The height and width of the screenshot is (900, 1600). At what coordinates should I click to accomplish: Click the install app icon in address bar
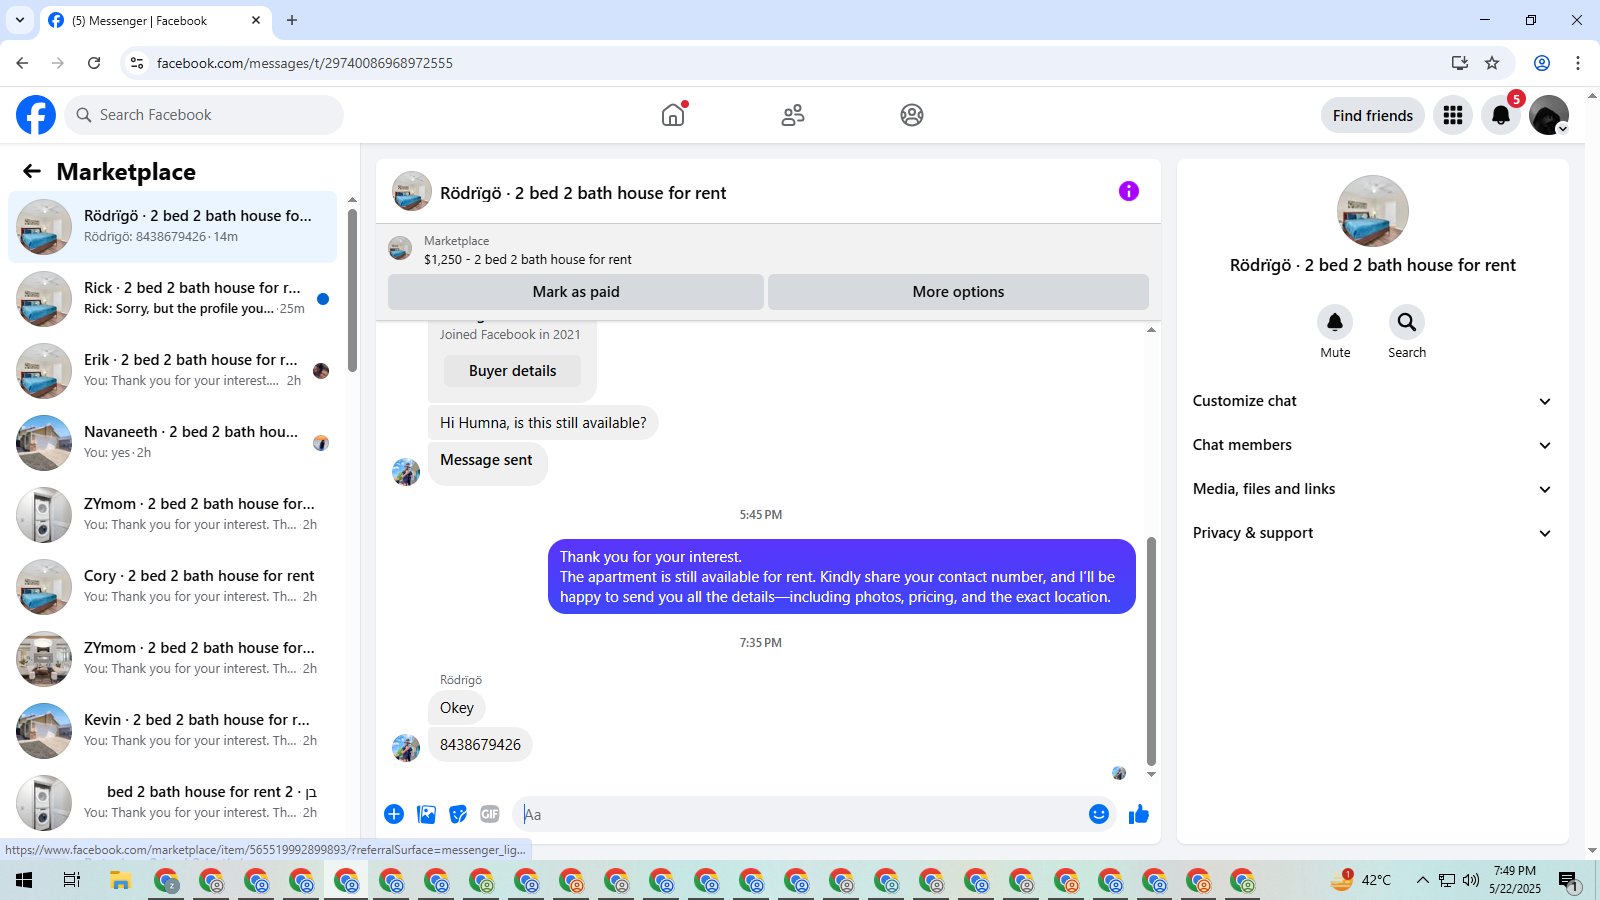pyautogui.click(x=1460, y=63)
